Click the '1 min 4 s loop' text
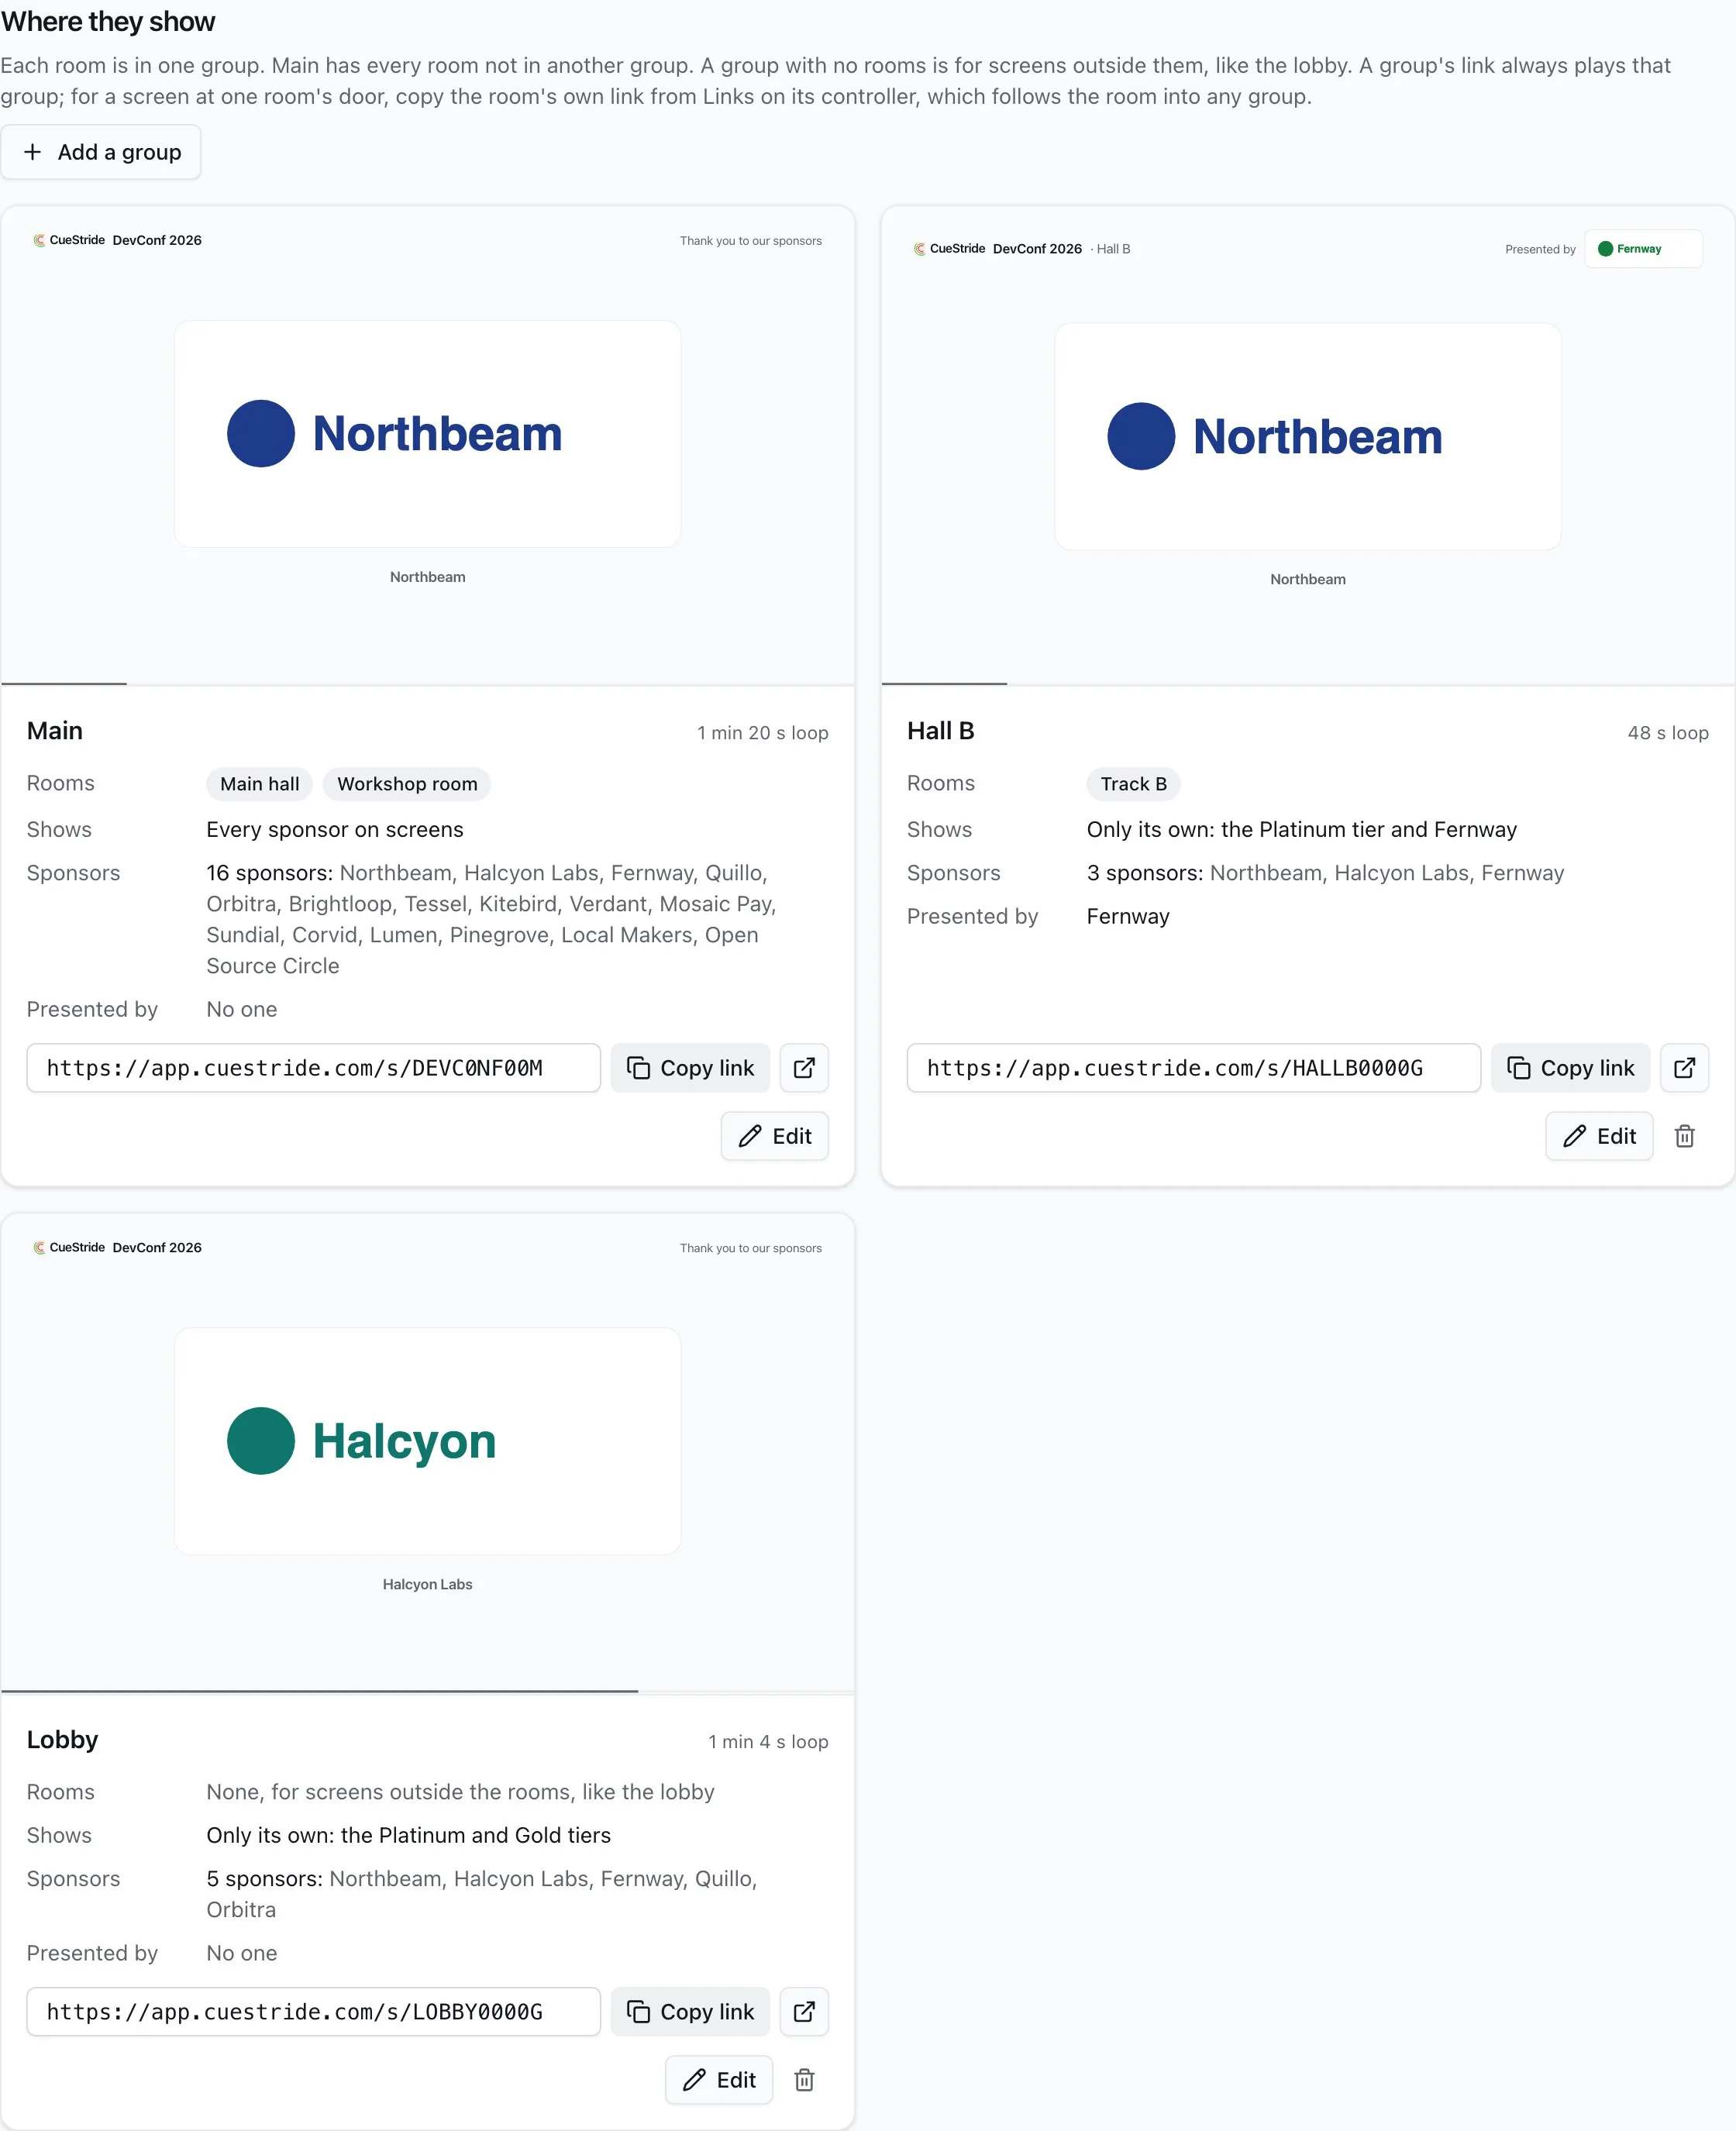Image resolution: width=1736 pixels, height=2131 pixels. [x=768, y=1742]
